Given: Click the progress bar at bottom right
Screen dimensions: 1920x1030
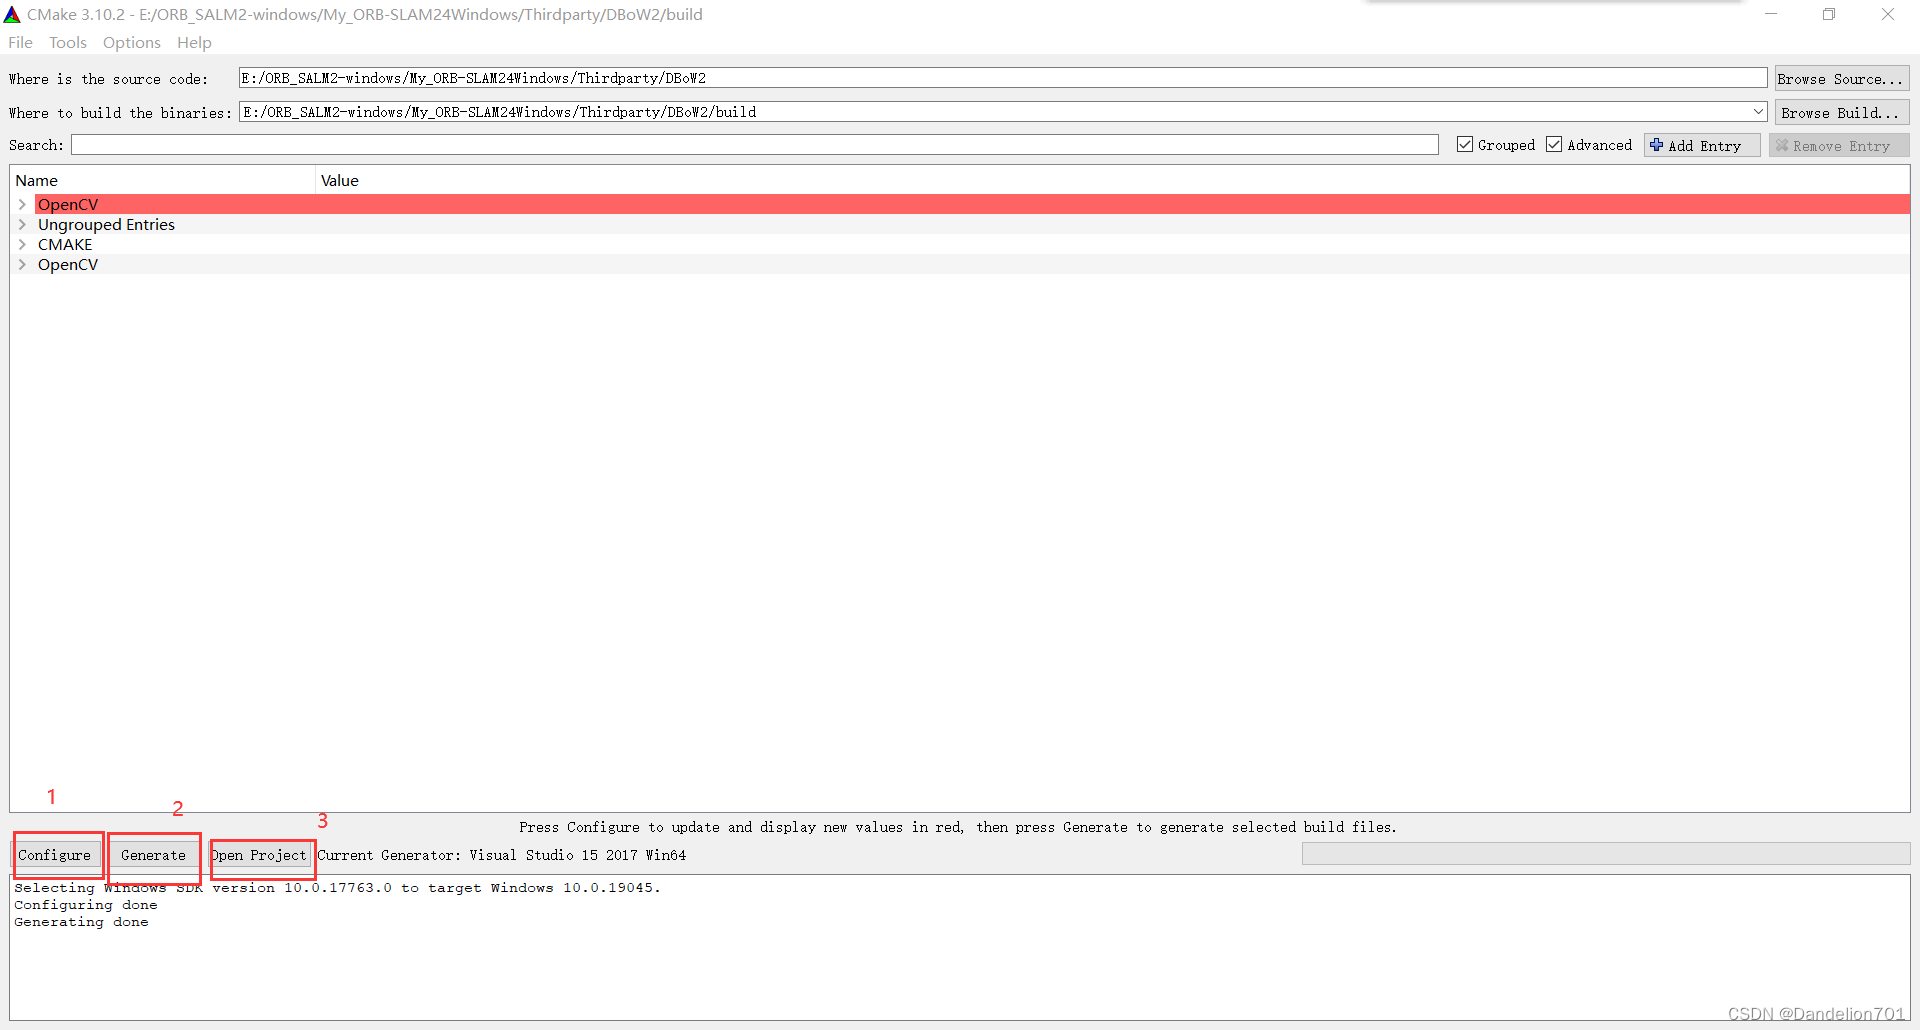Looking at the screenshot, I should click(x=1606, y=853).
